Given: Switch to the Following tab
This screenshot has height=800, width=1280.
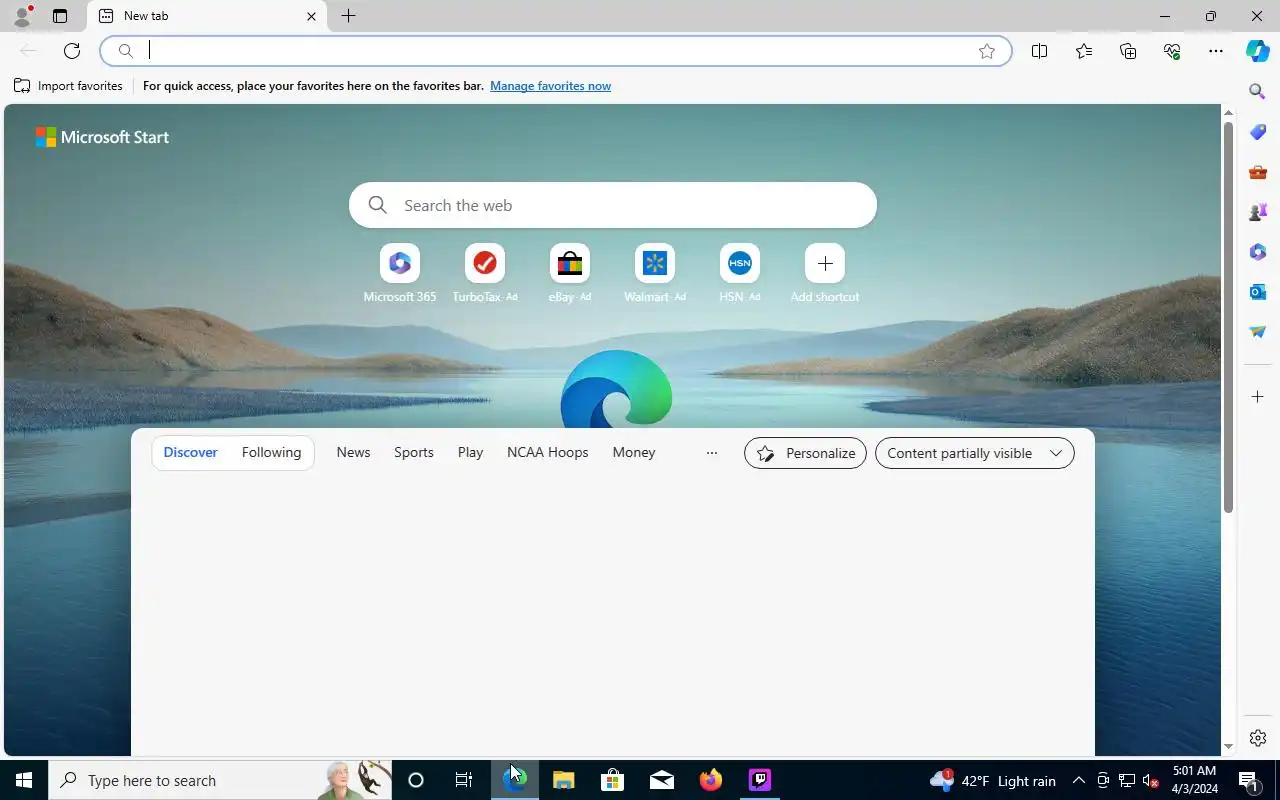Looking at the screenshot, I should (271, 453).
